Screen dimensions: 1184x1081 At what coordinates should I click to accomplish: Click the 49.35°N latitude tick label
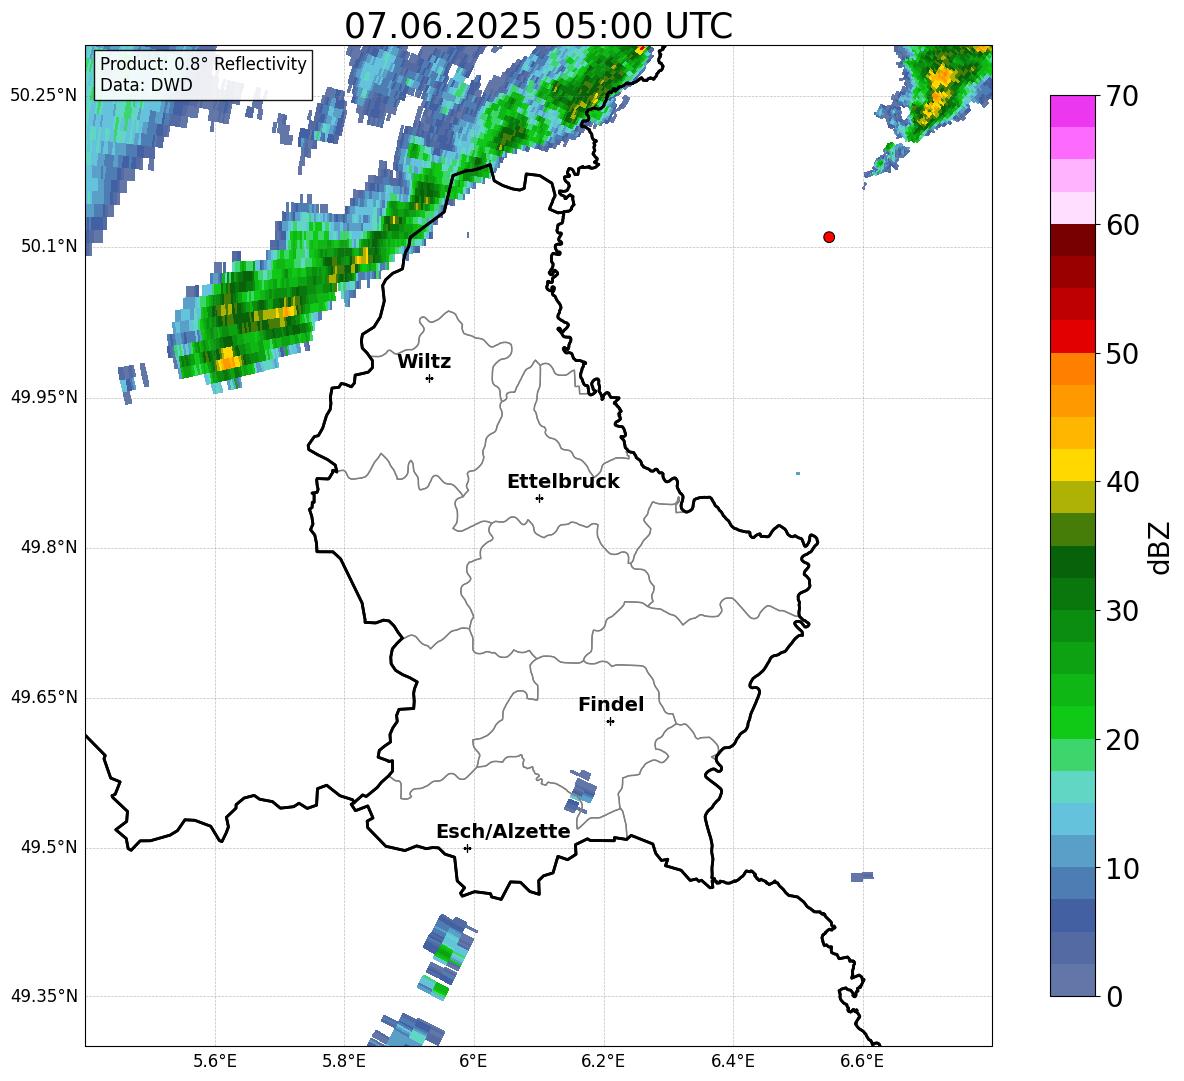pos(44,996)
